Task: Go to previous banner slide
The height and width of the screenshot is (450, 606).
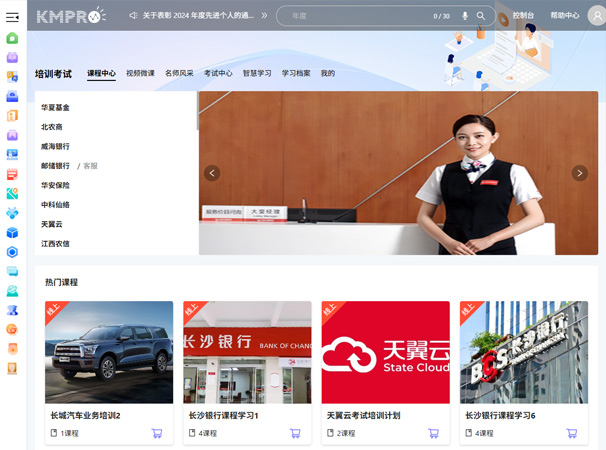Action: pos(212,173)
